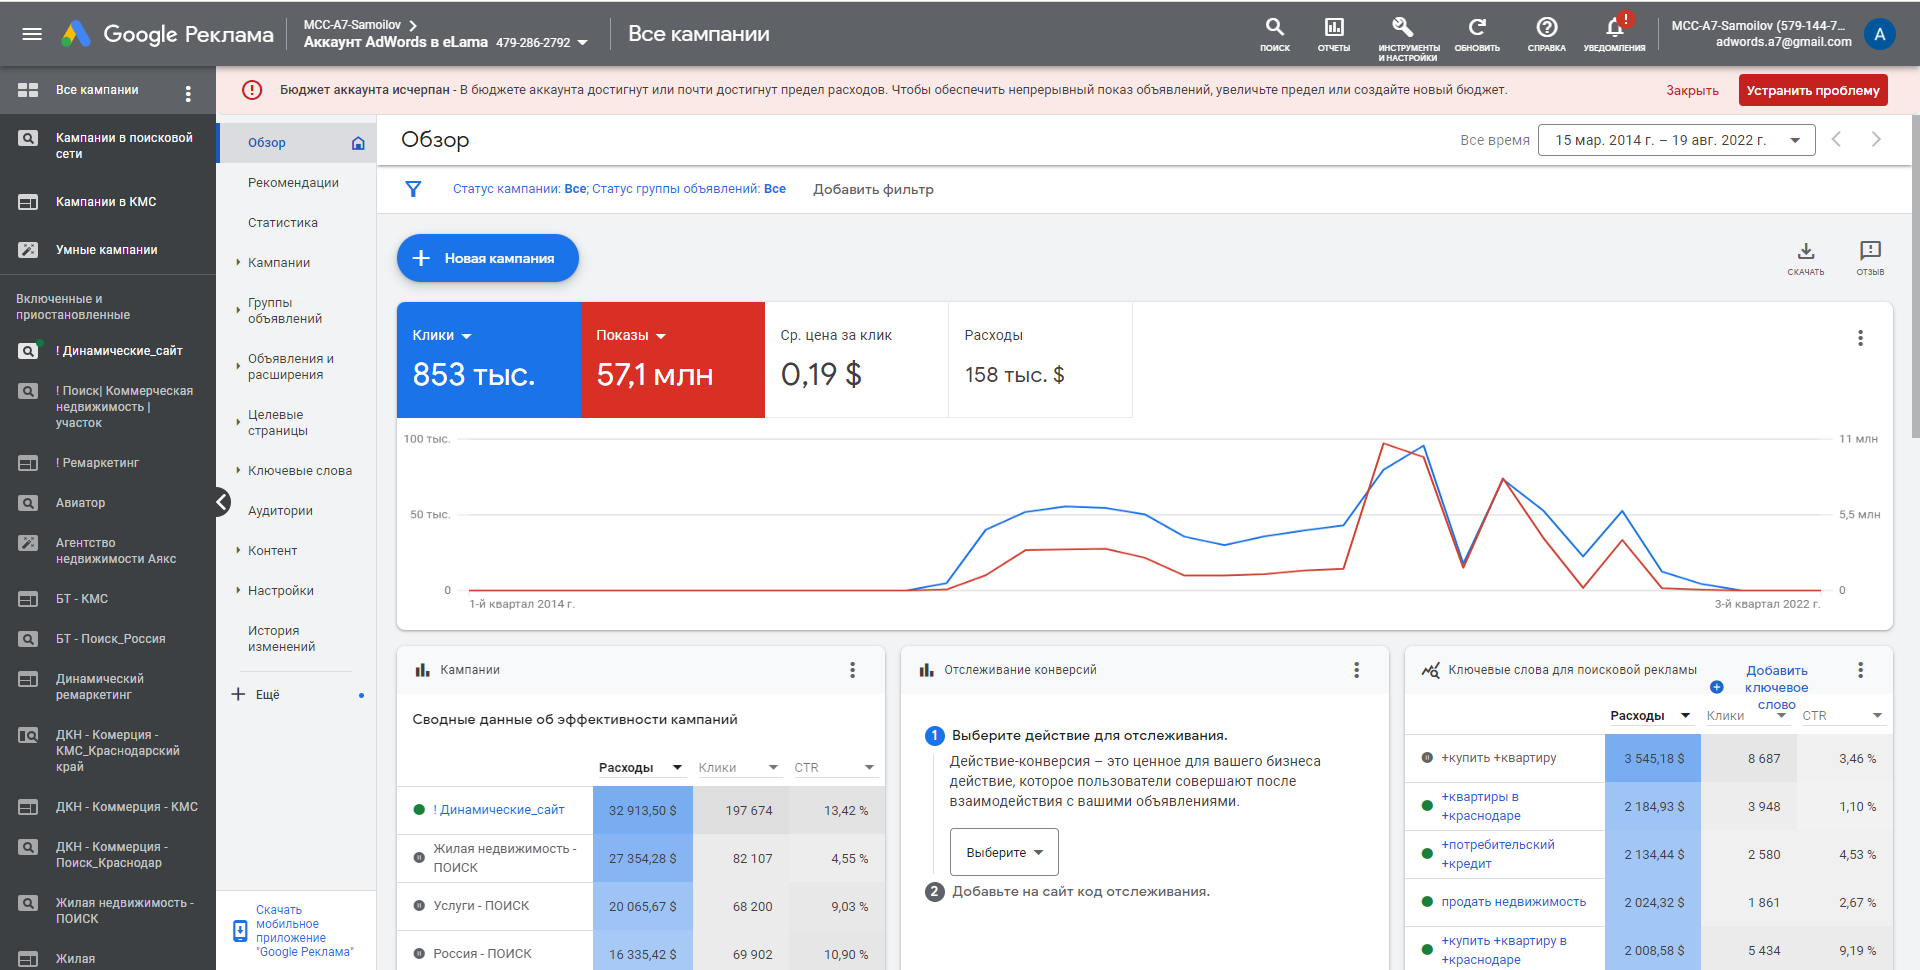Download the overview report (Скачать)
This screenshot has width=1920, height=970.
(x=1806, y=257)
